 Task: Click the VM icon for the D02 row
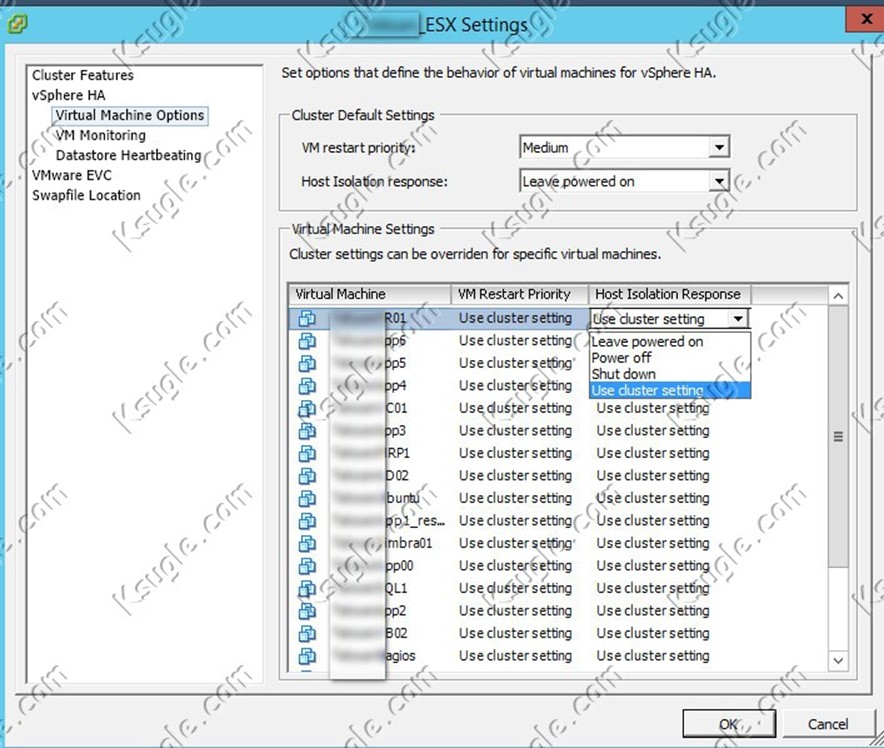[x=307, y=476]
